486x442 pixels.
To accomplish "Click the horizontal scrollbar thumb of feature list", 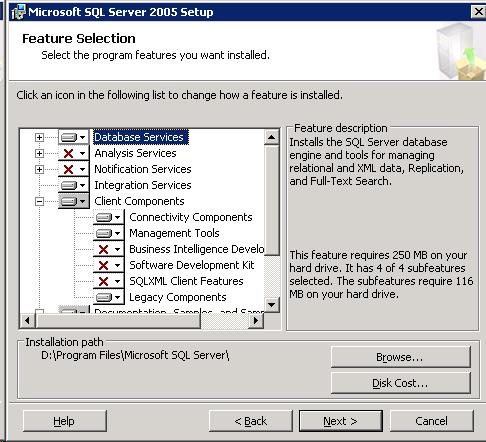I will click(x=118, y=321).
